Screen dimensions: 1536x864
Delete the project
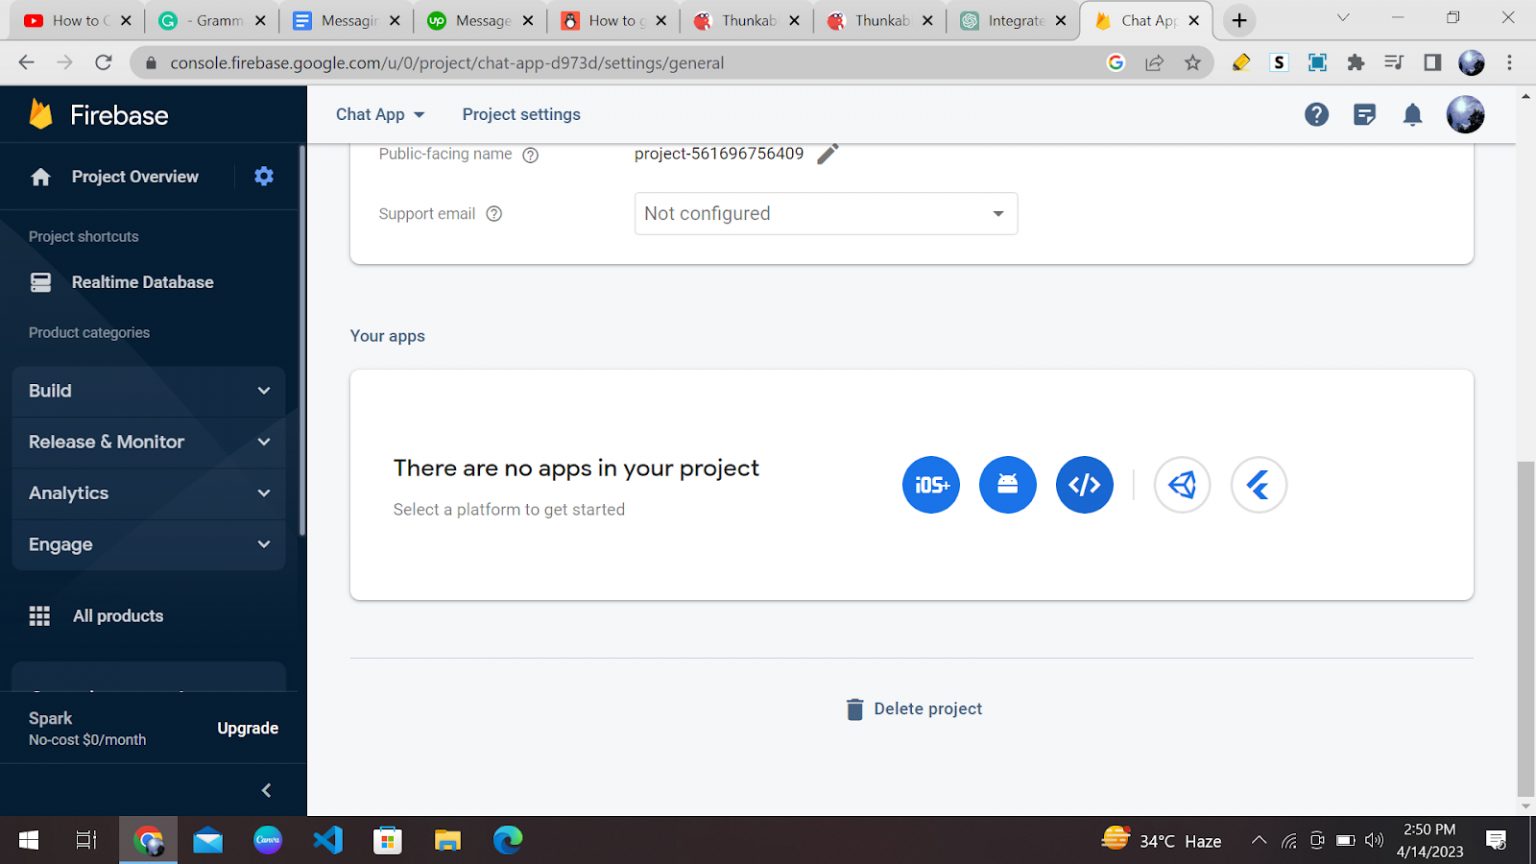(912, 708)
